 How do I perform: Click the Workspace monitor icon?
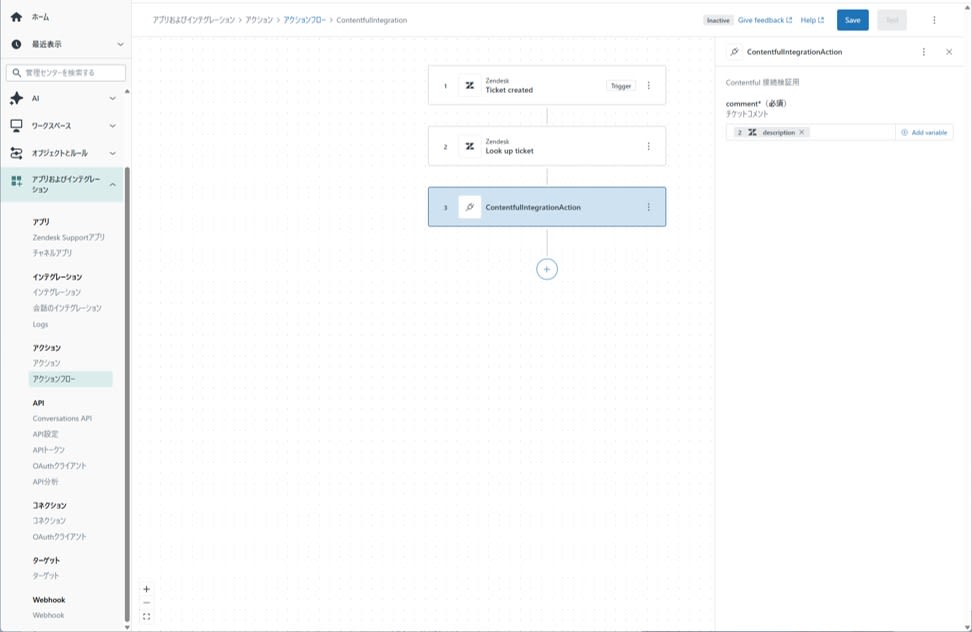coord(17,126)
